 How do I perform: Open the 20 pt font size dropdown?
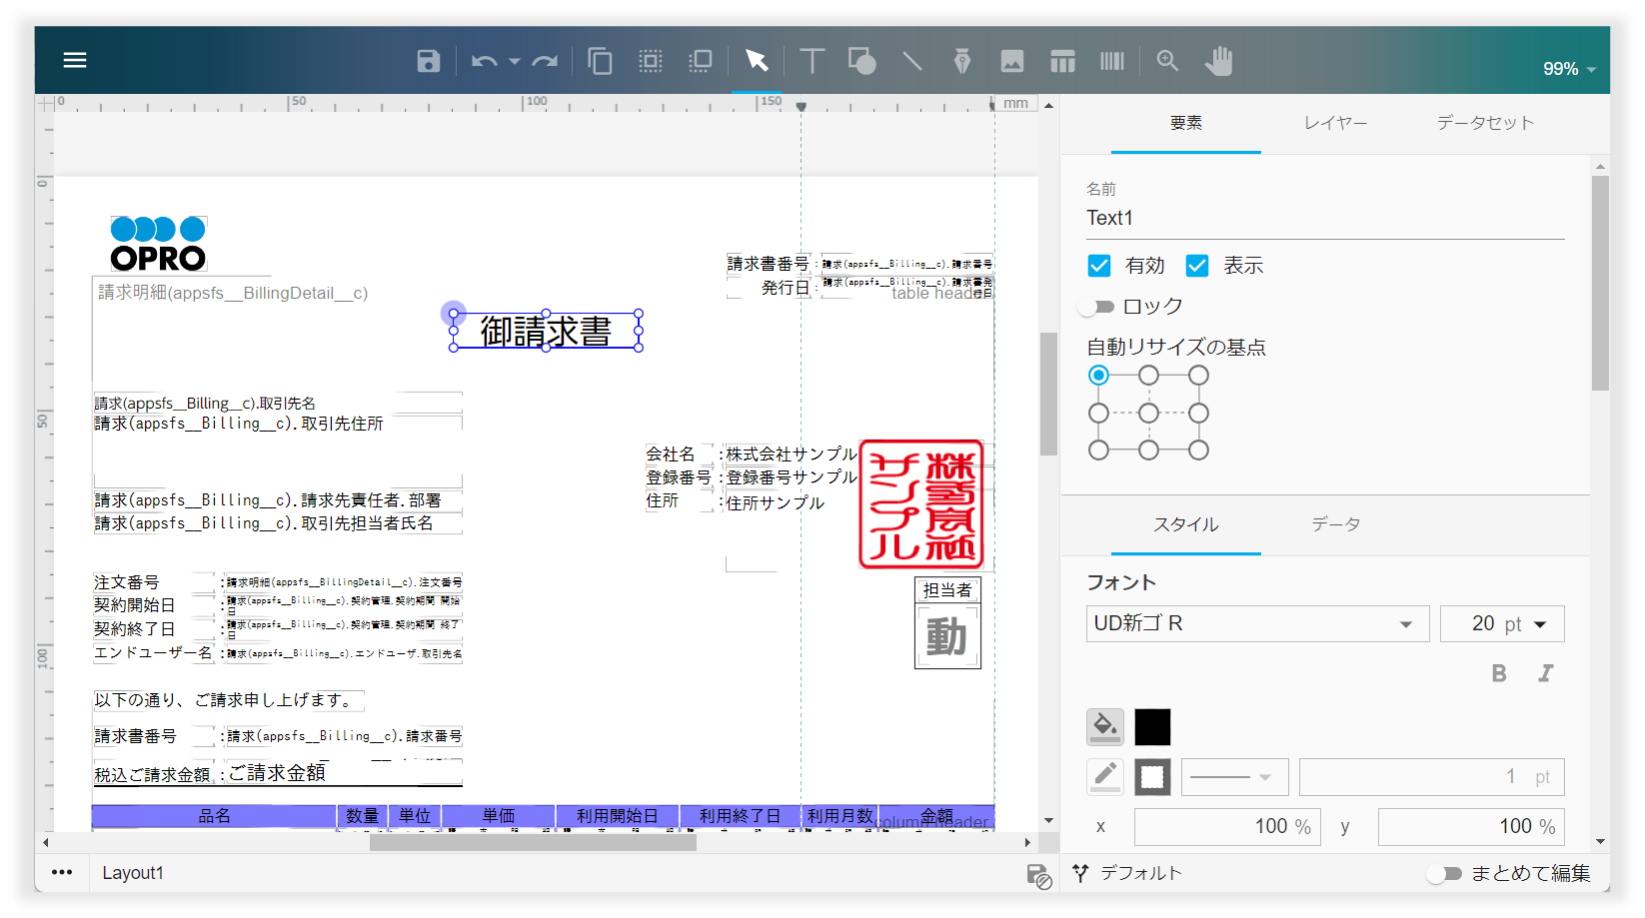1502,624
